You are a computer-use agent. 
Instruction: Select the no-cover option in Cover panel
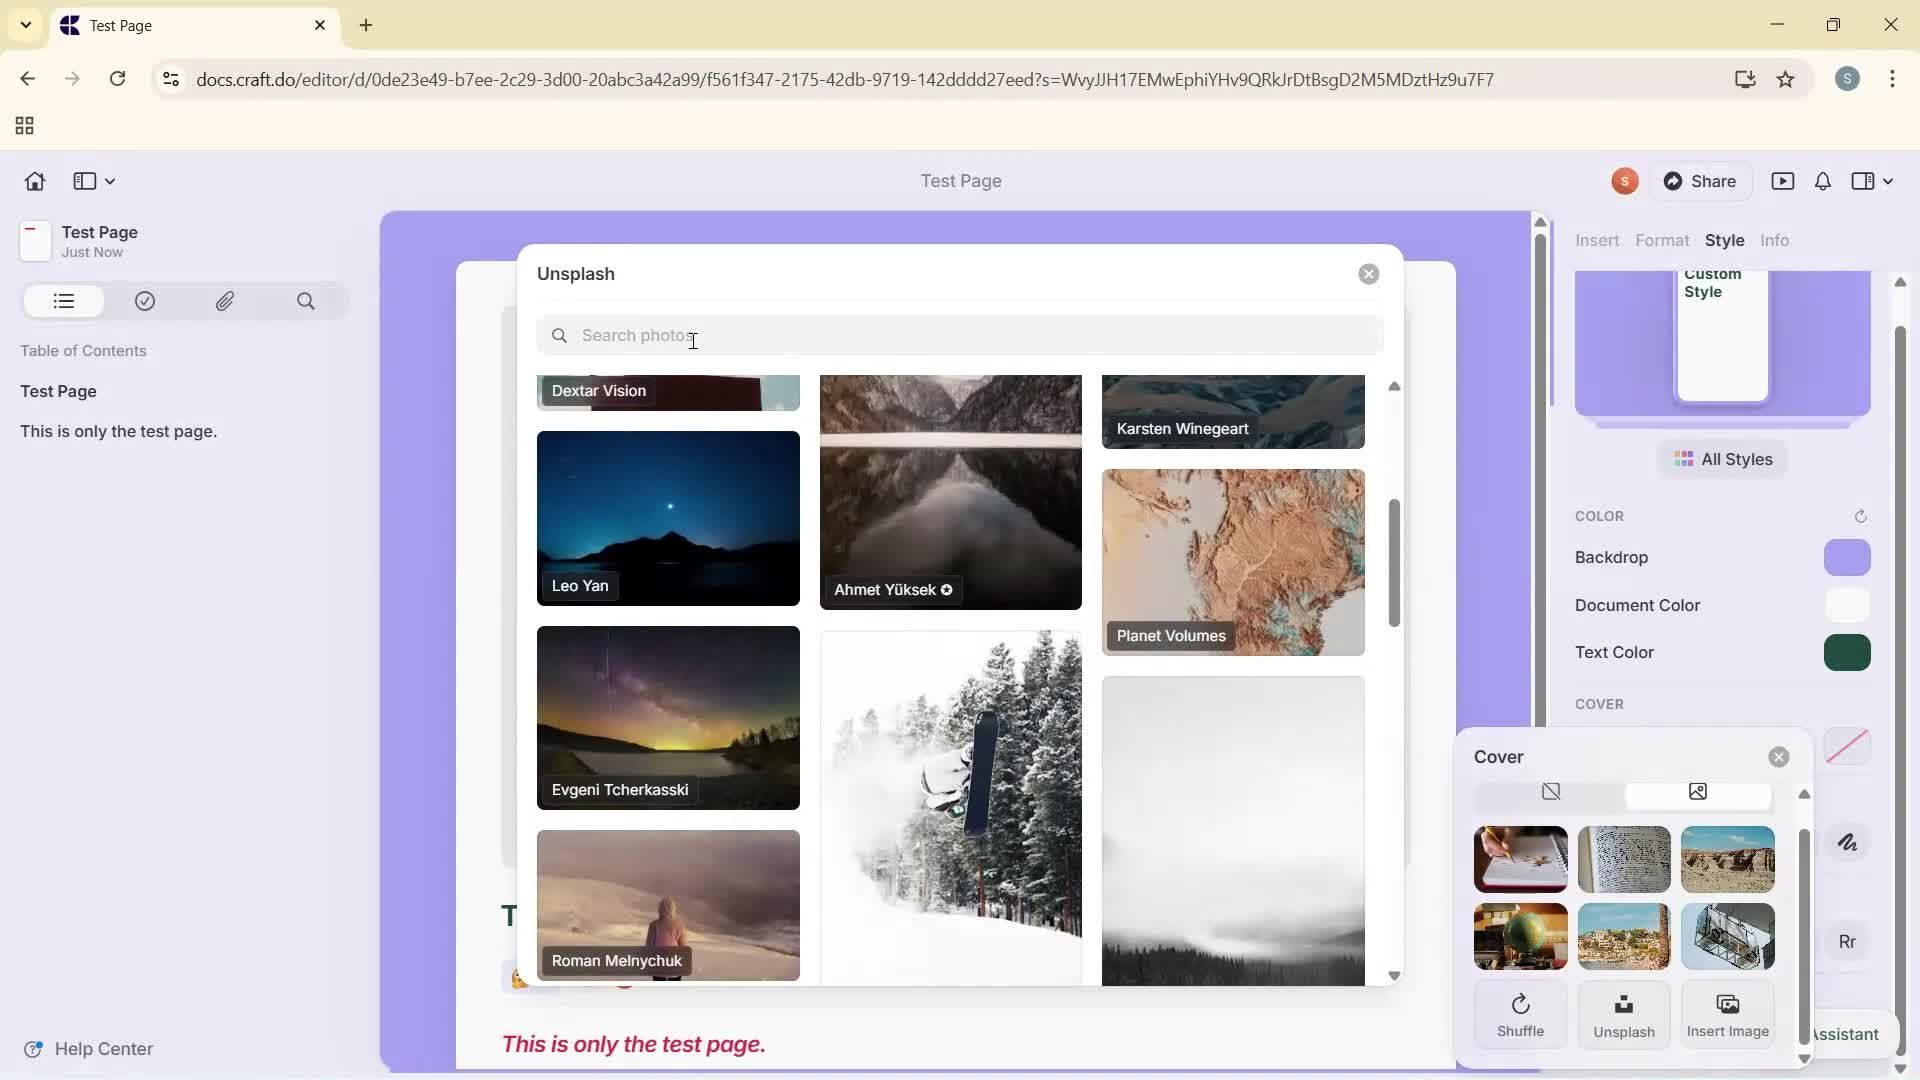point(1551,791)
